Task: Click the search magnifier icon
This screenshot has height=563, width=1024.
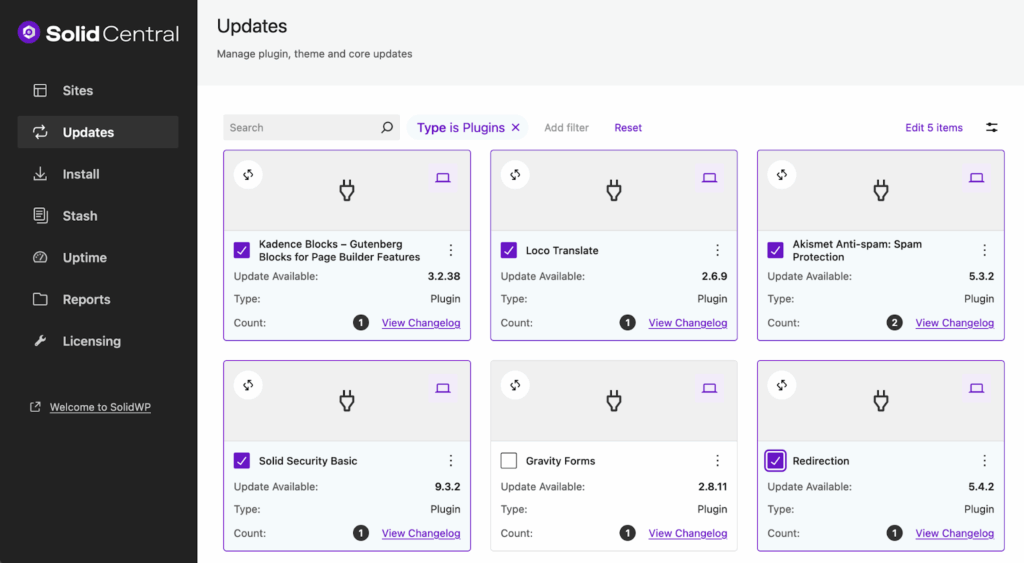Action: 387,128
